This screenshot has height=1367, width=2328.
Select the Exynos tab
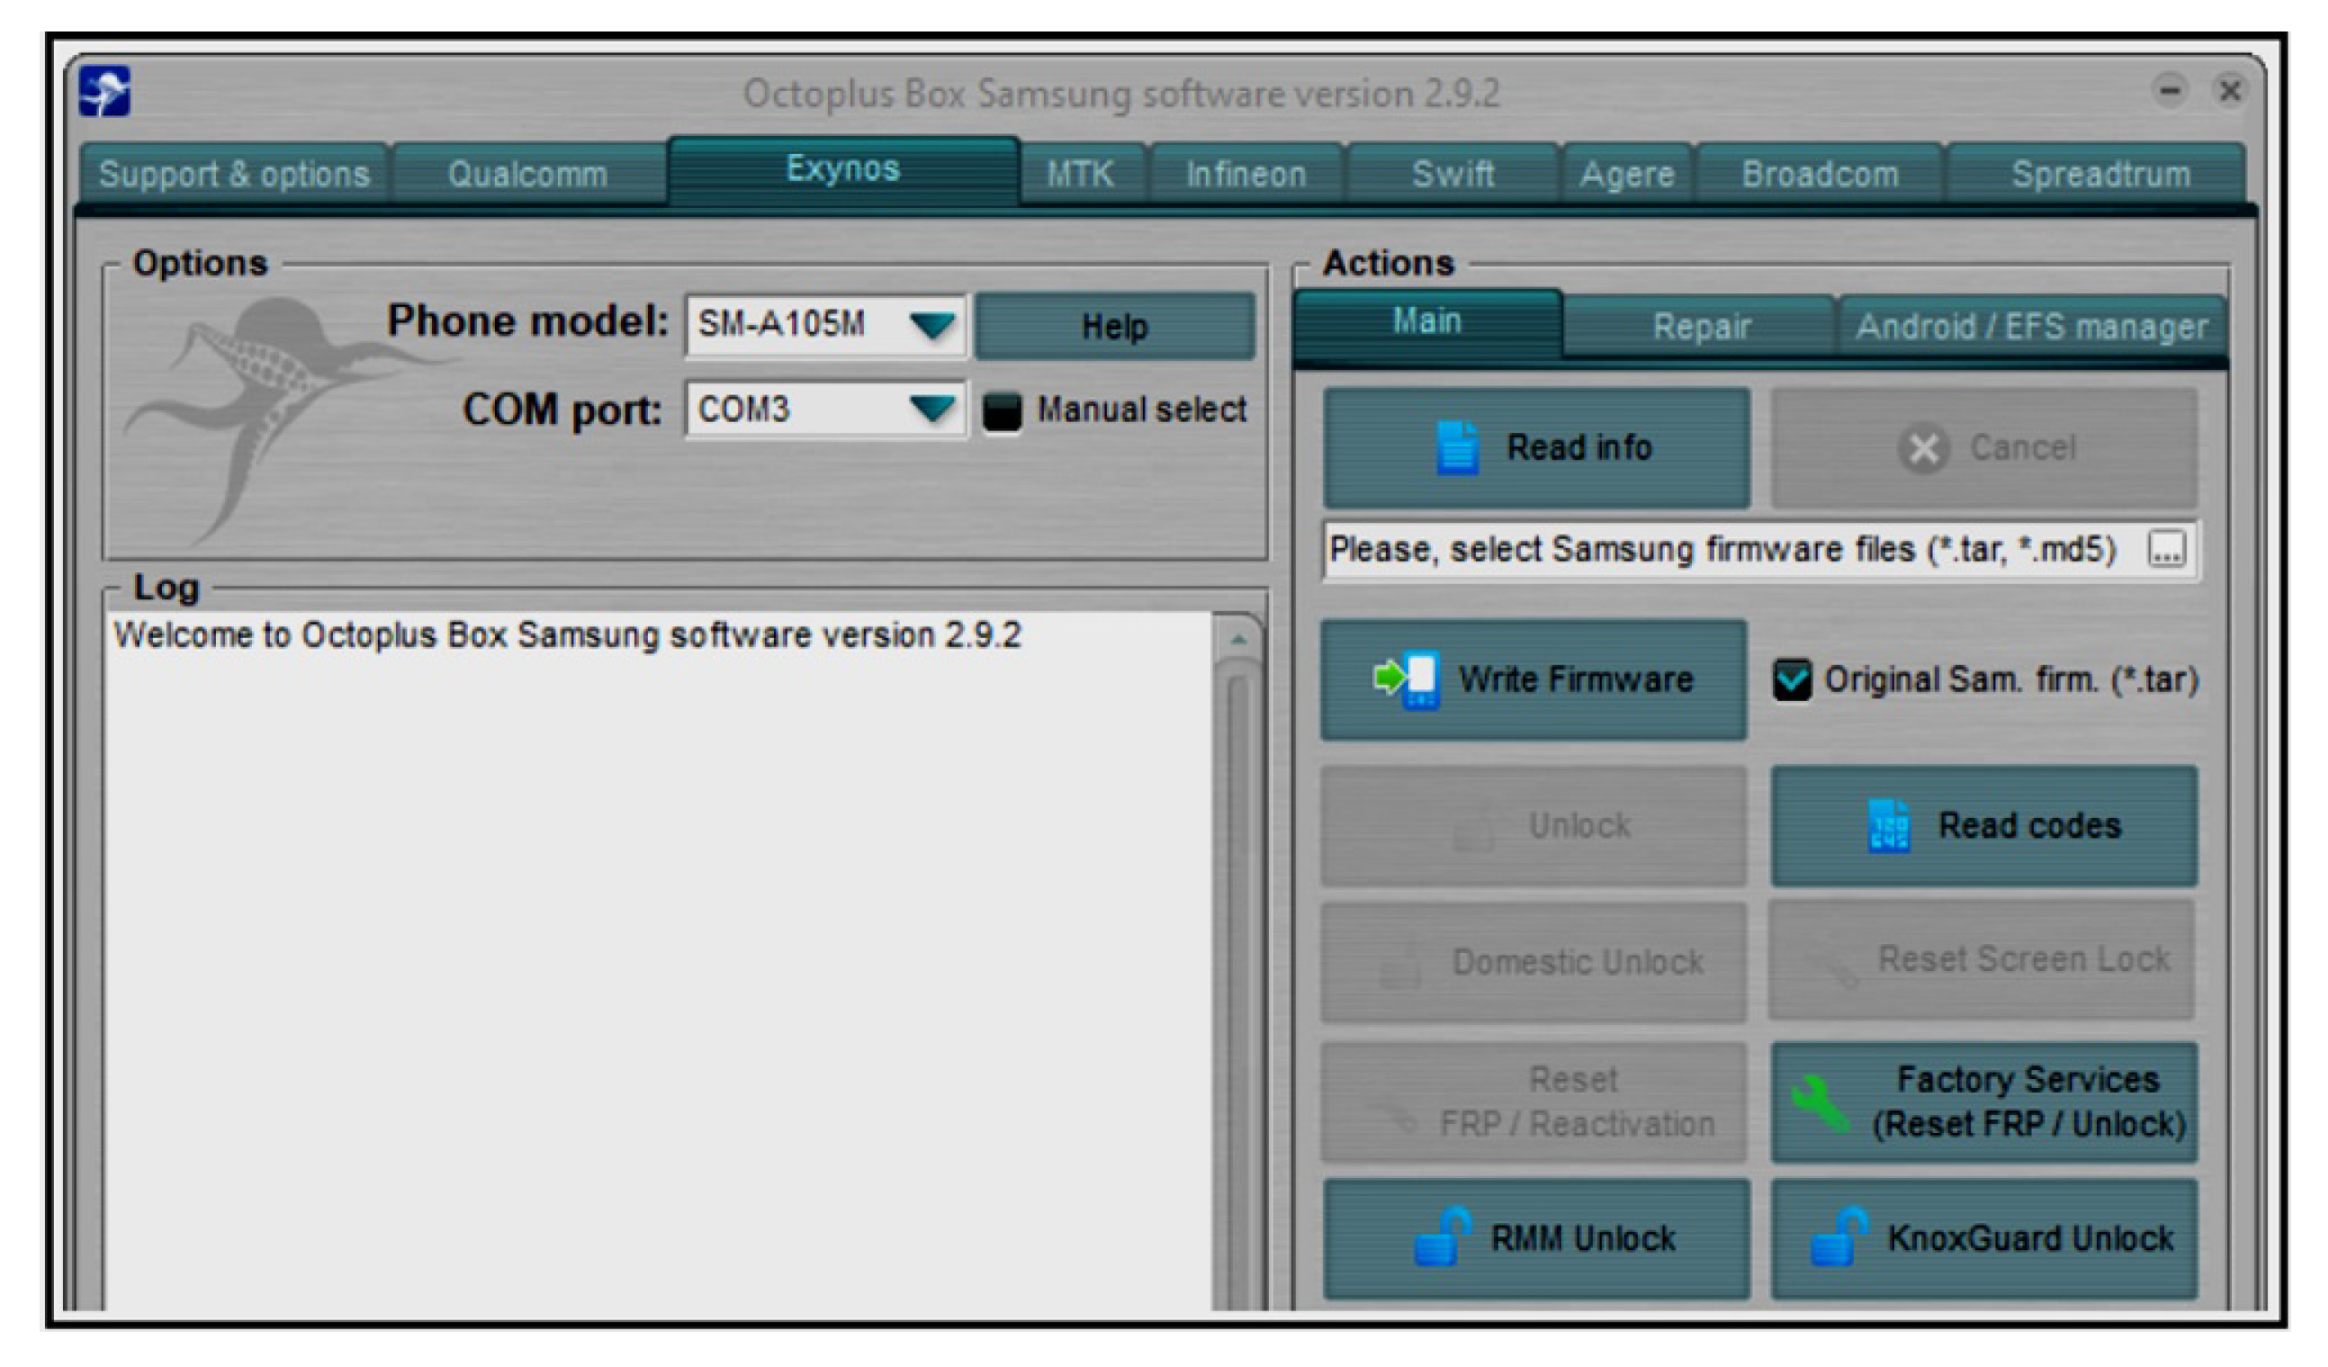pyautogui.click(x=843, y=170)
